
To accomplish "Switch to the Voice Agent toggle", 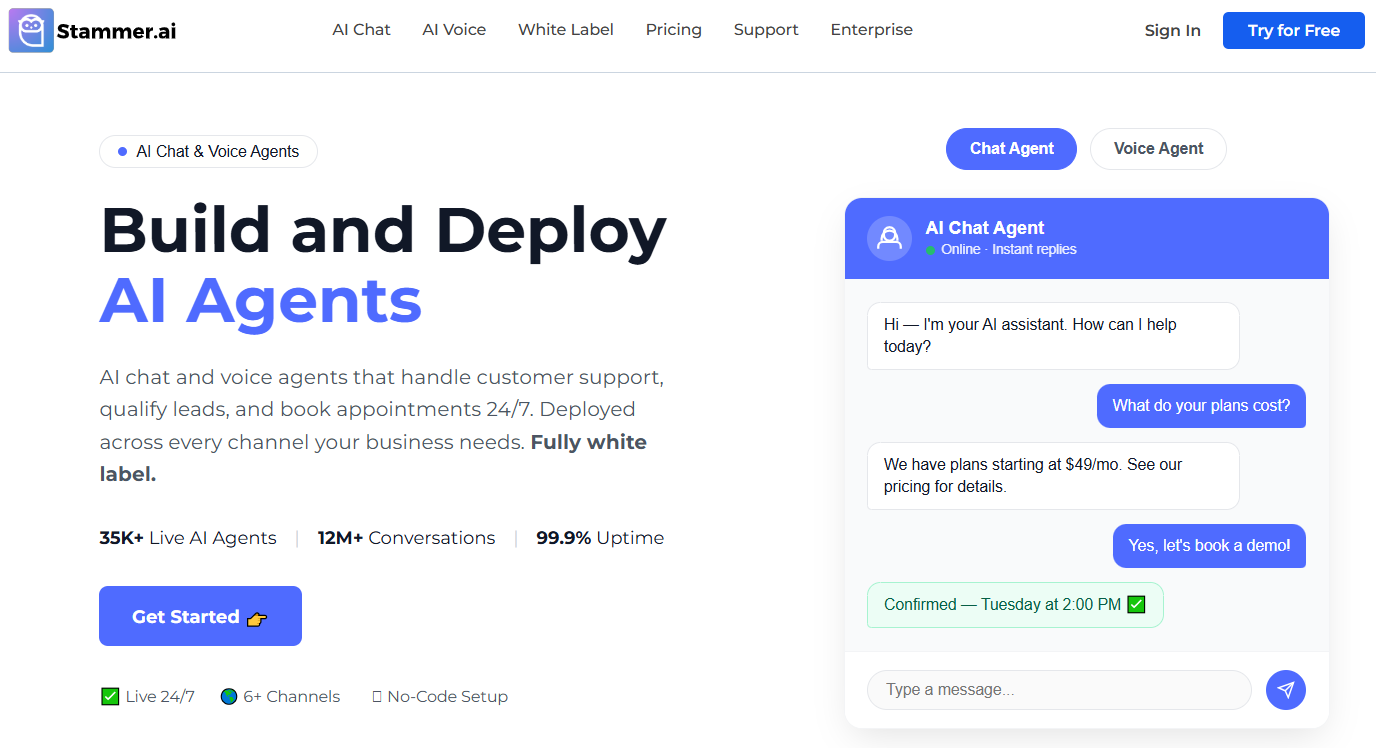I will (x=1158, y=149).
